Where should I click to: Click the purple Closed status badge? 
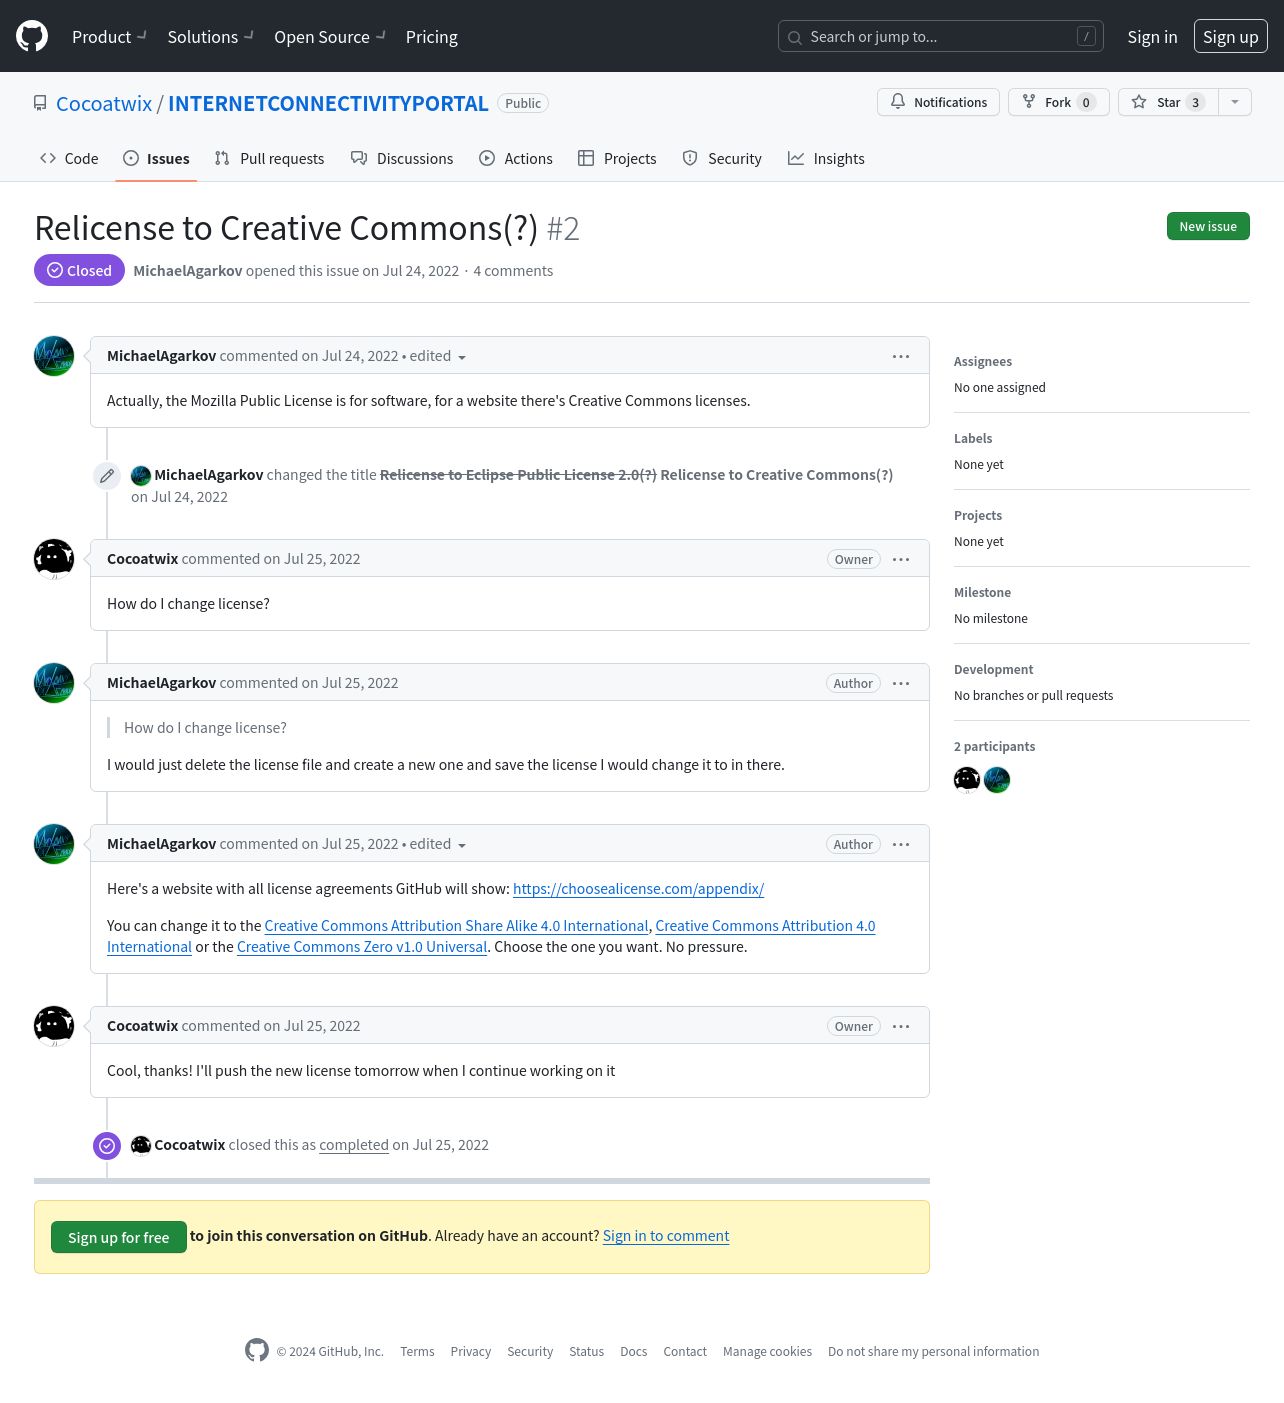point(79,270)
